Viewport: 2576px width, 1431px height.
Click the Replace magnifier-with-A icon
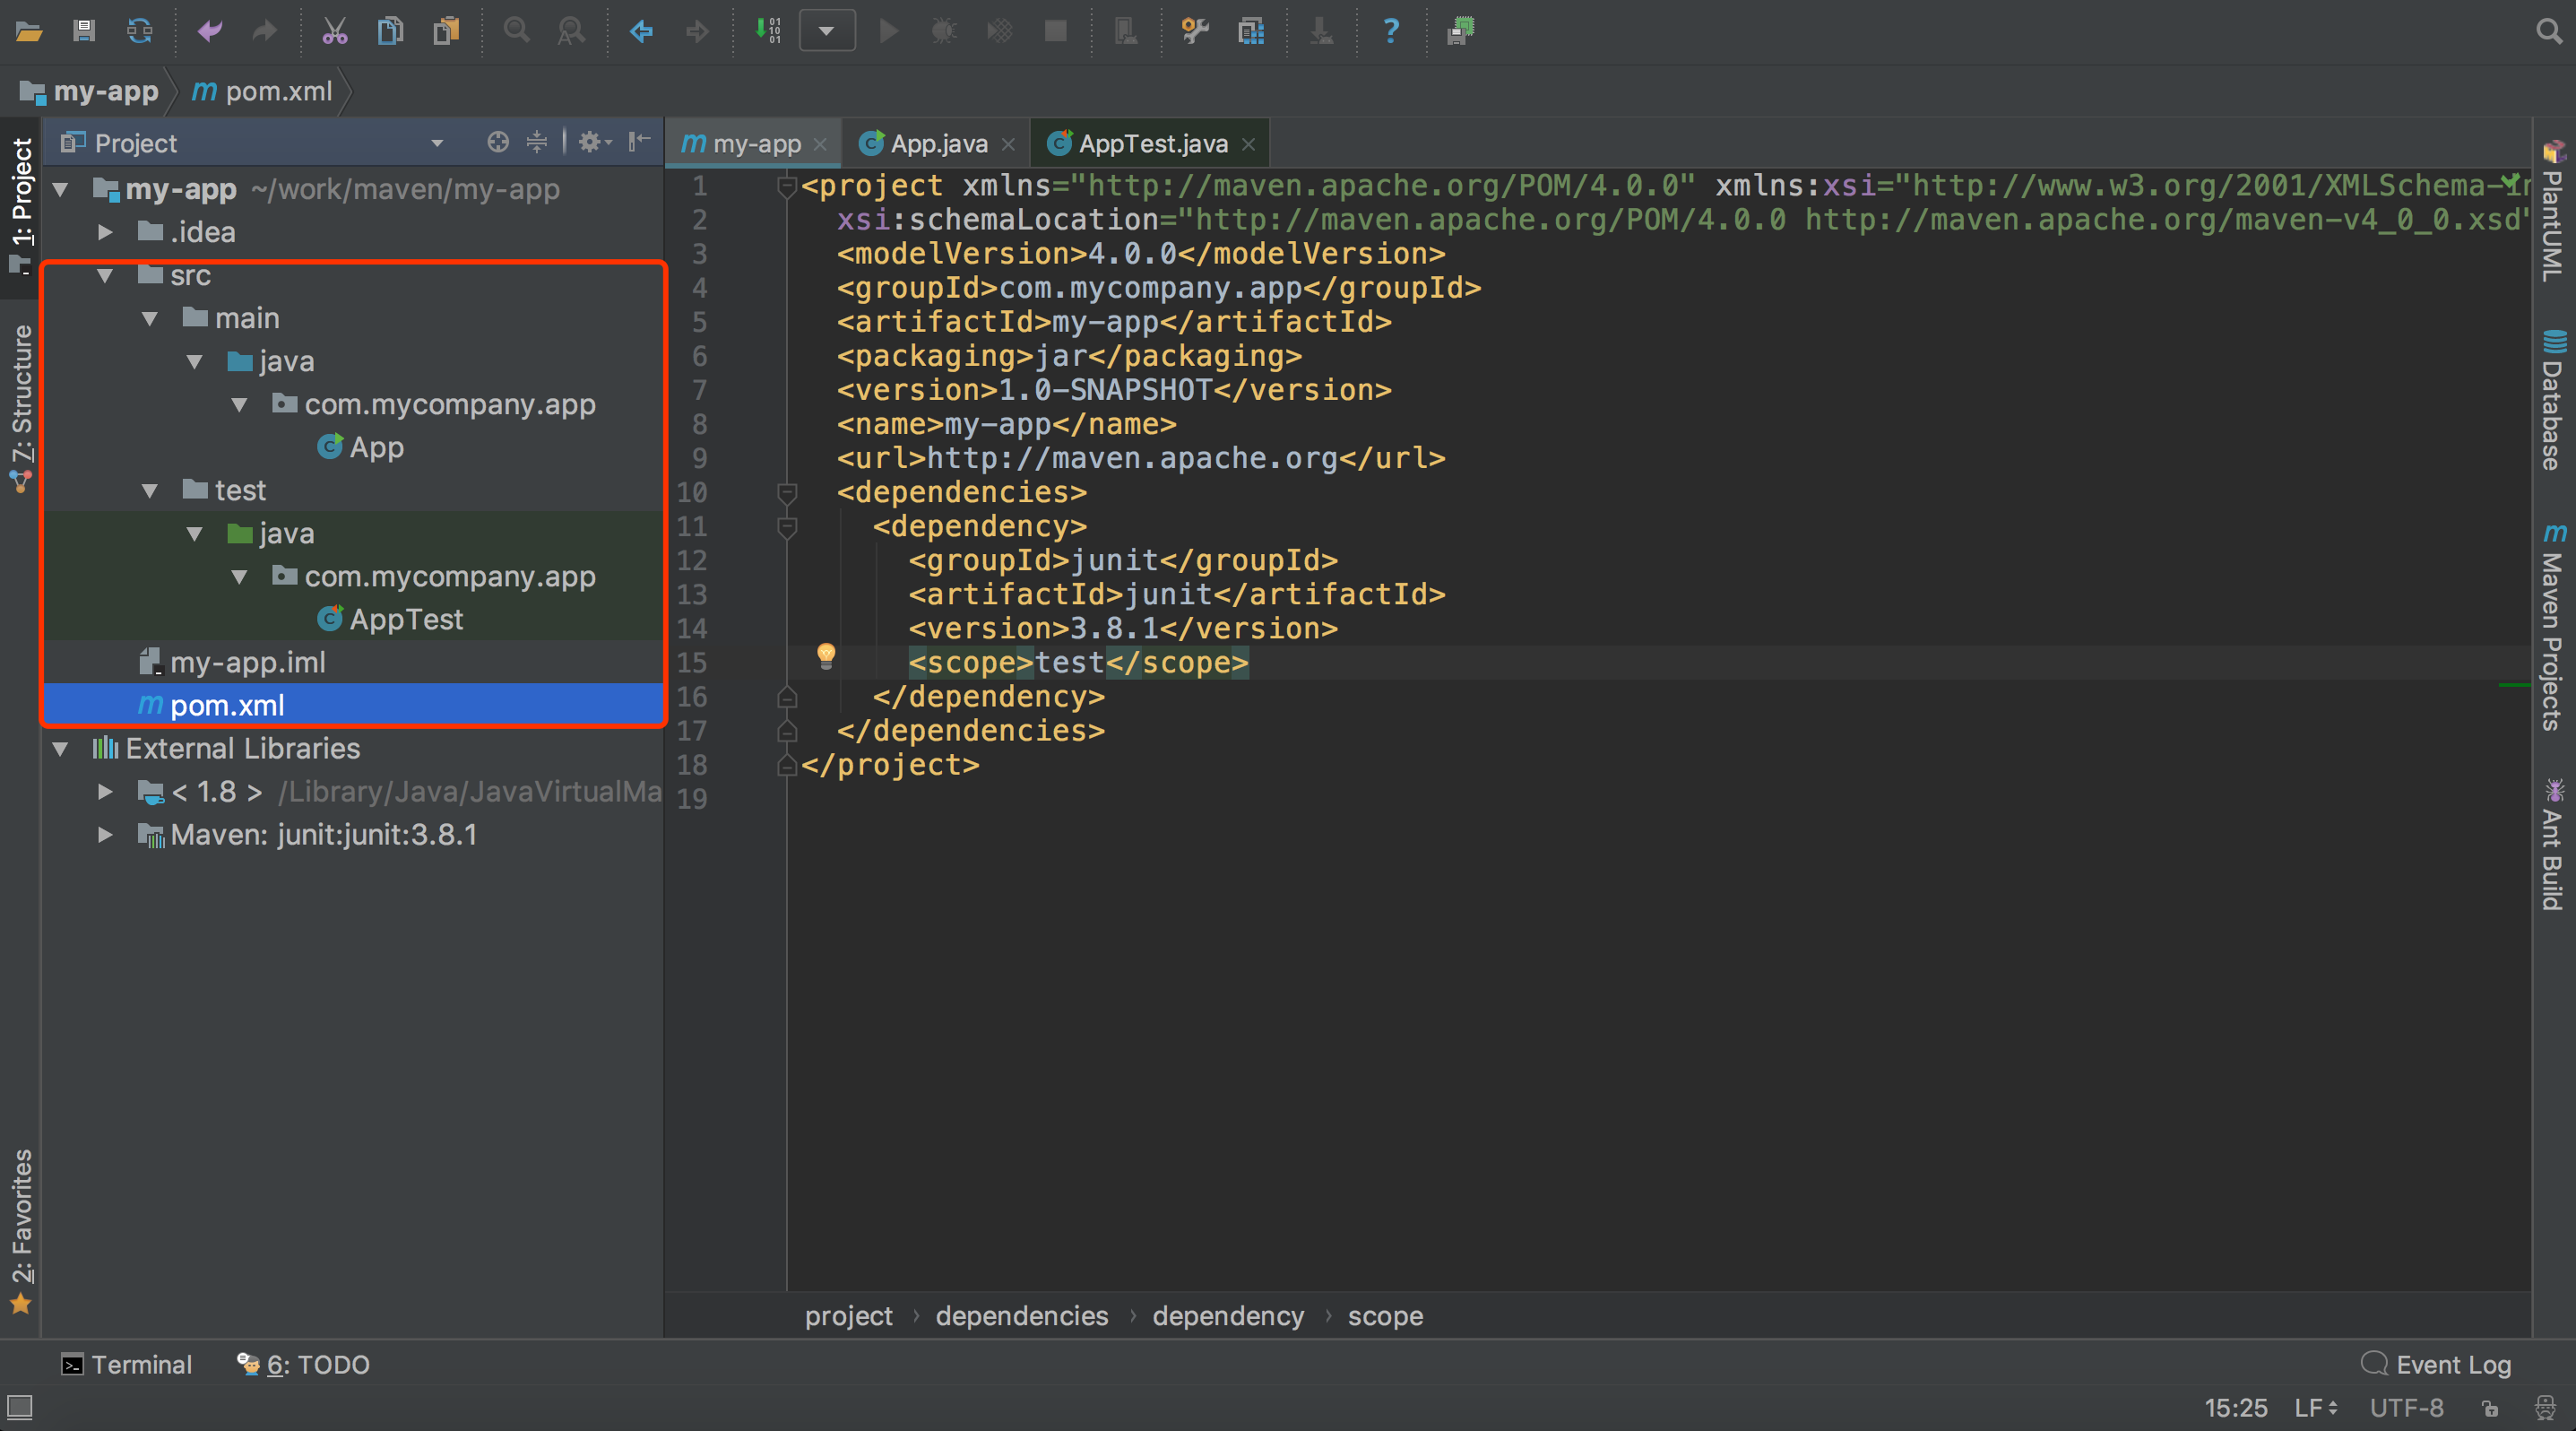[x=571, y=31]
